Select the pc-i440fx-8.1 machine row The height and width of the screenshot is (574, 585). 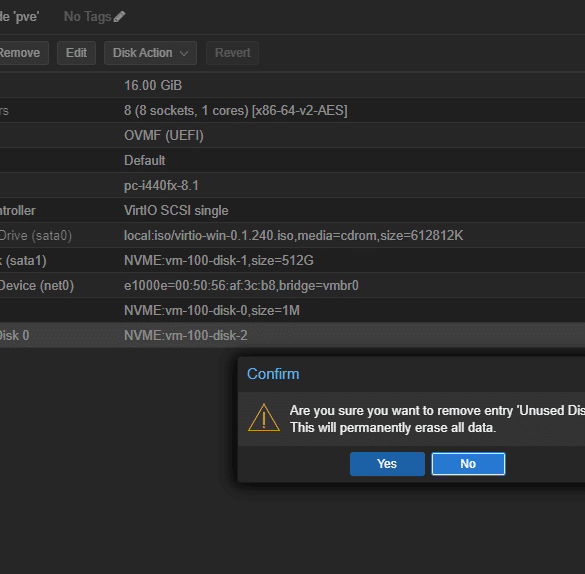point(292,185)
